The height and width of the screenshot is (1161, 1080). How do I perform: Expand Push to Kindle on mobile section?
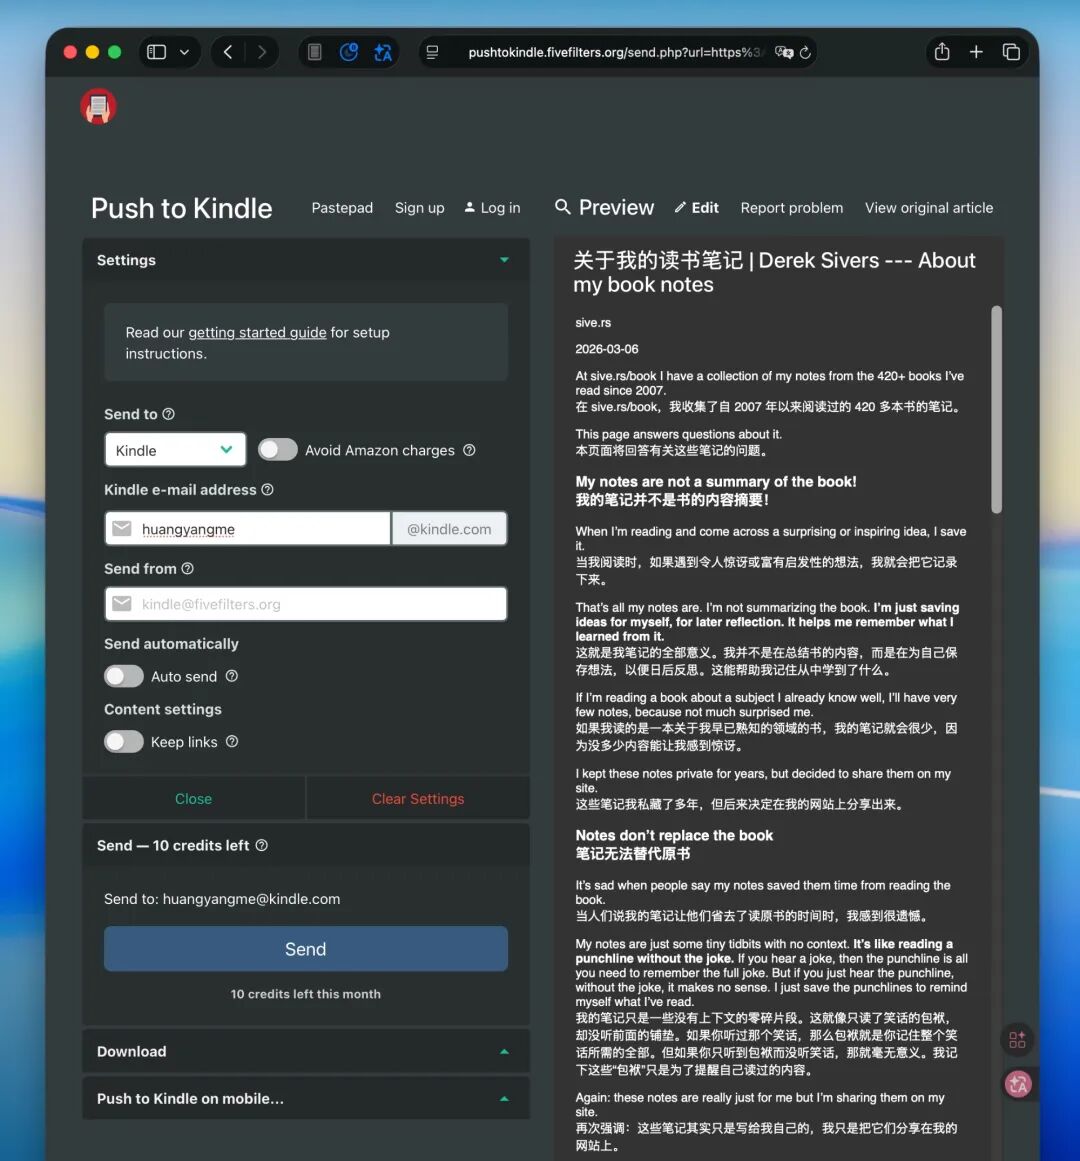(x=305, y=1098)
